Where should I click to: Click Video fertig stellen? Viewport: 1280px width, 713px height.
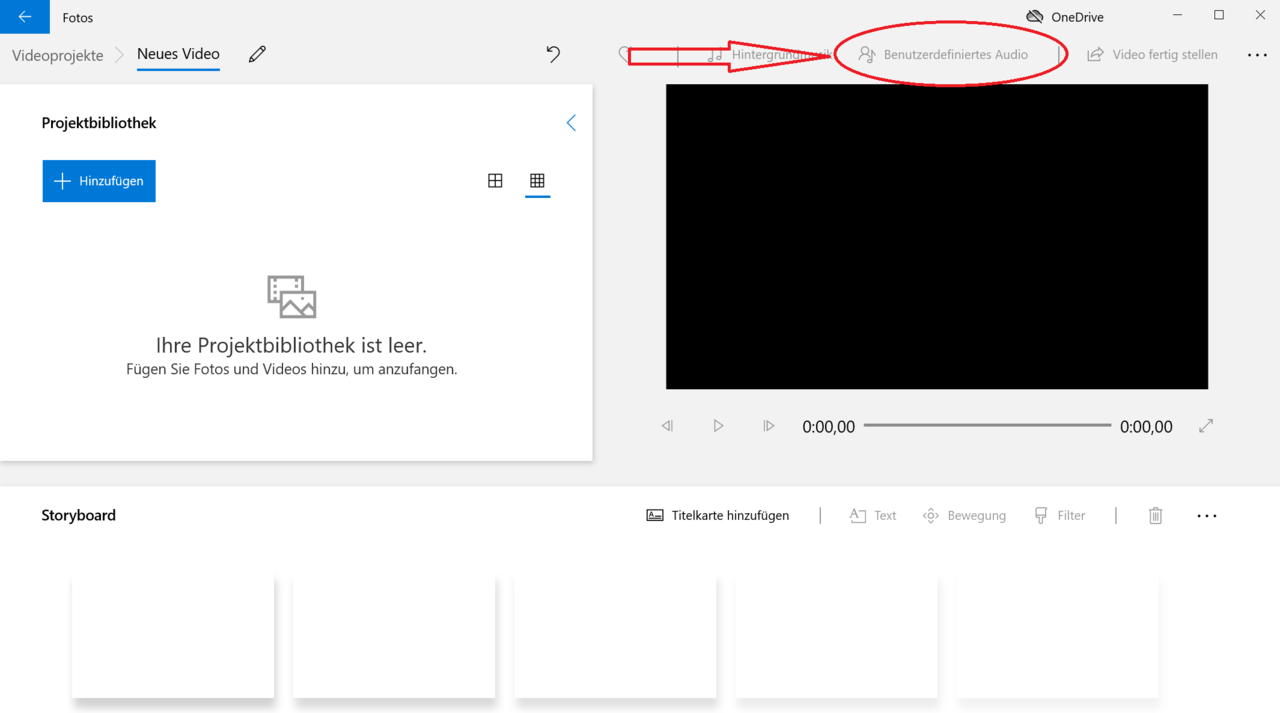(x=1152, y=54)
